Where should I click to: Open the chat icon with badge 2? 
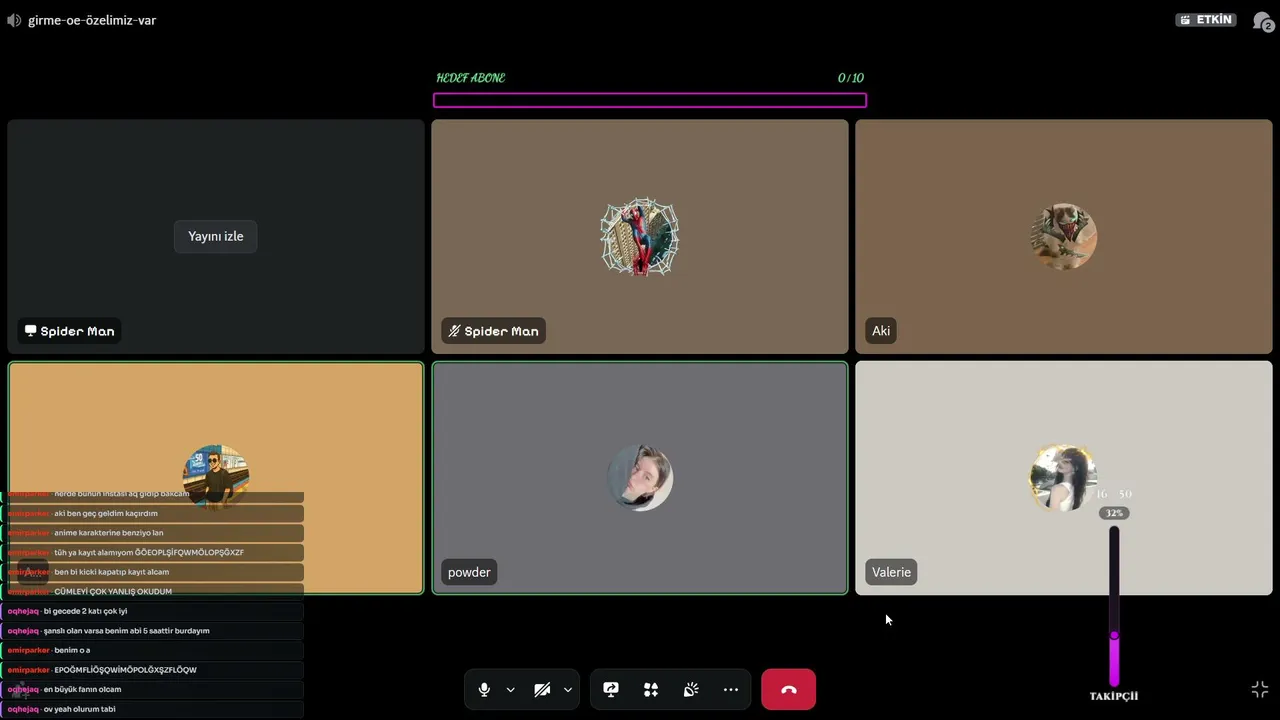[x=1263, y=21]
